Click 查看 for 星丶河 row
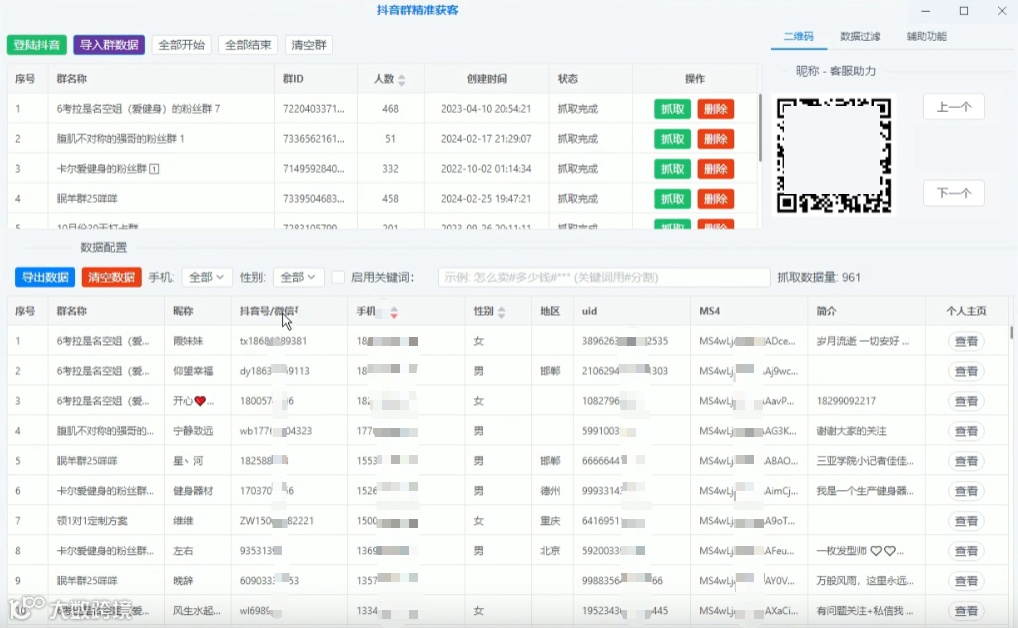This screenshot has width=1018, height=628. [x=966, y=460]
